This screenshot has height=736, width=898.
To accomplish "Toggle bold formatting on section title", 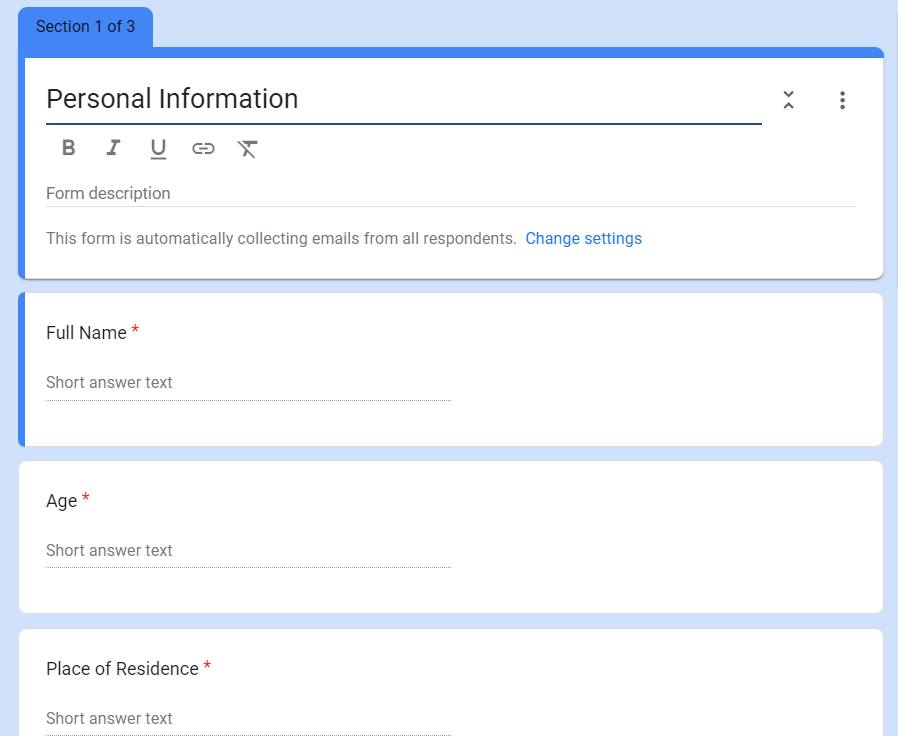I will pos(69,148).
